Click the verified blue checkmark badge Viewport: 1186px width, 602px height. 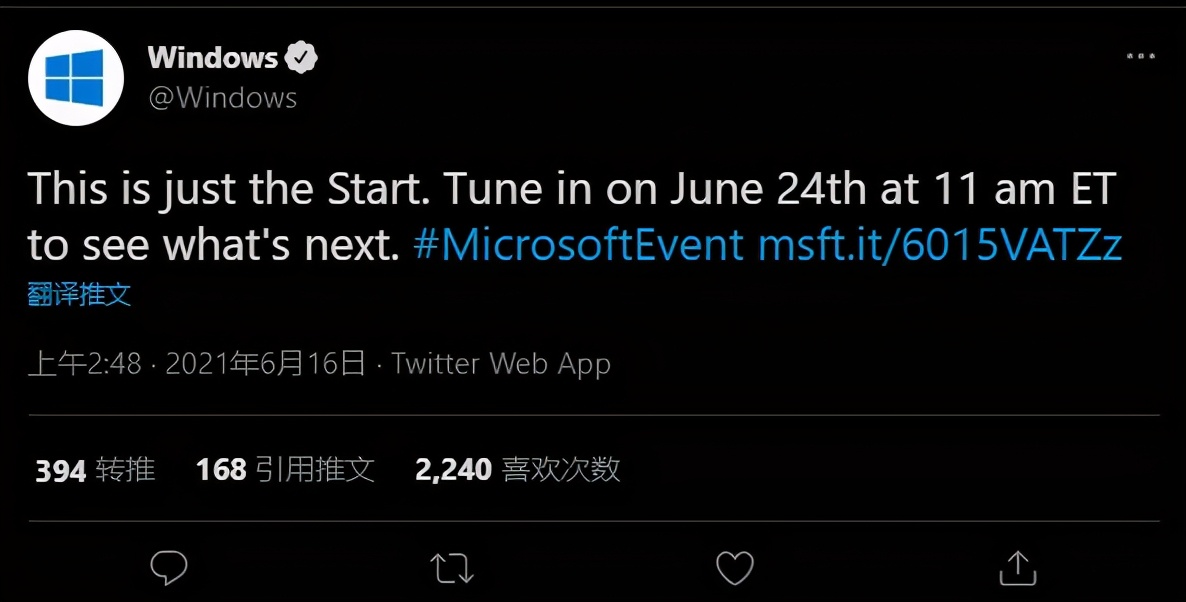[303, 57]
